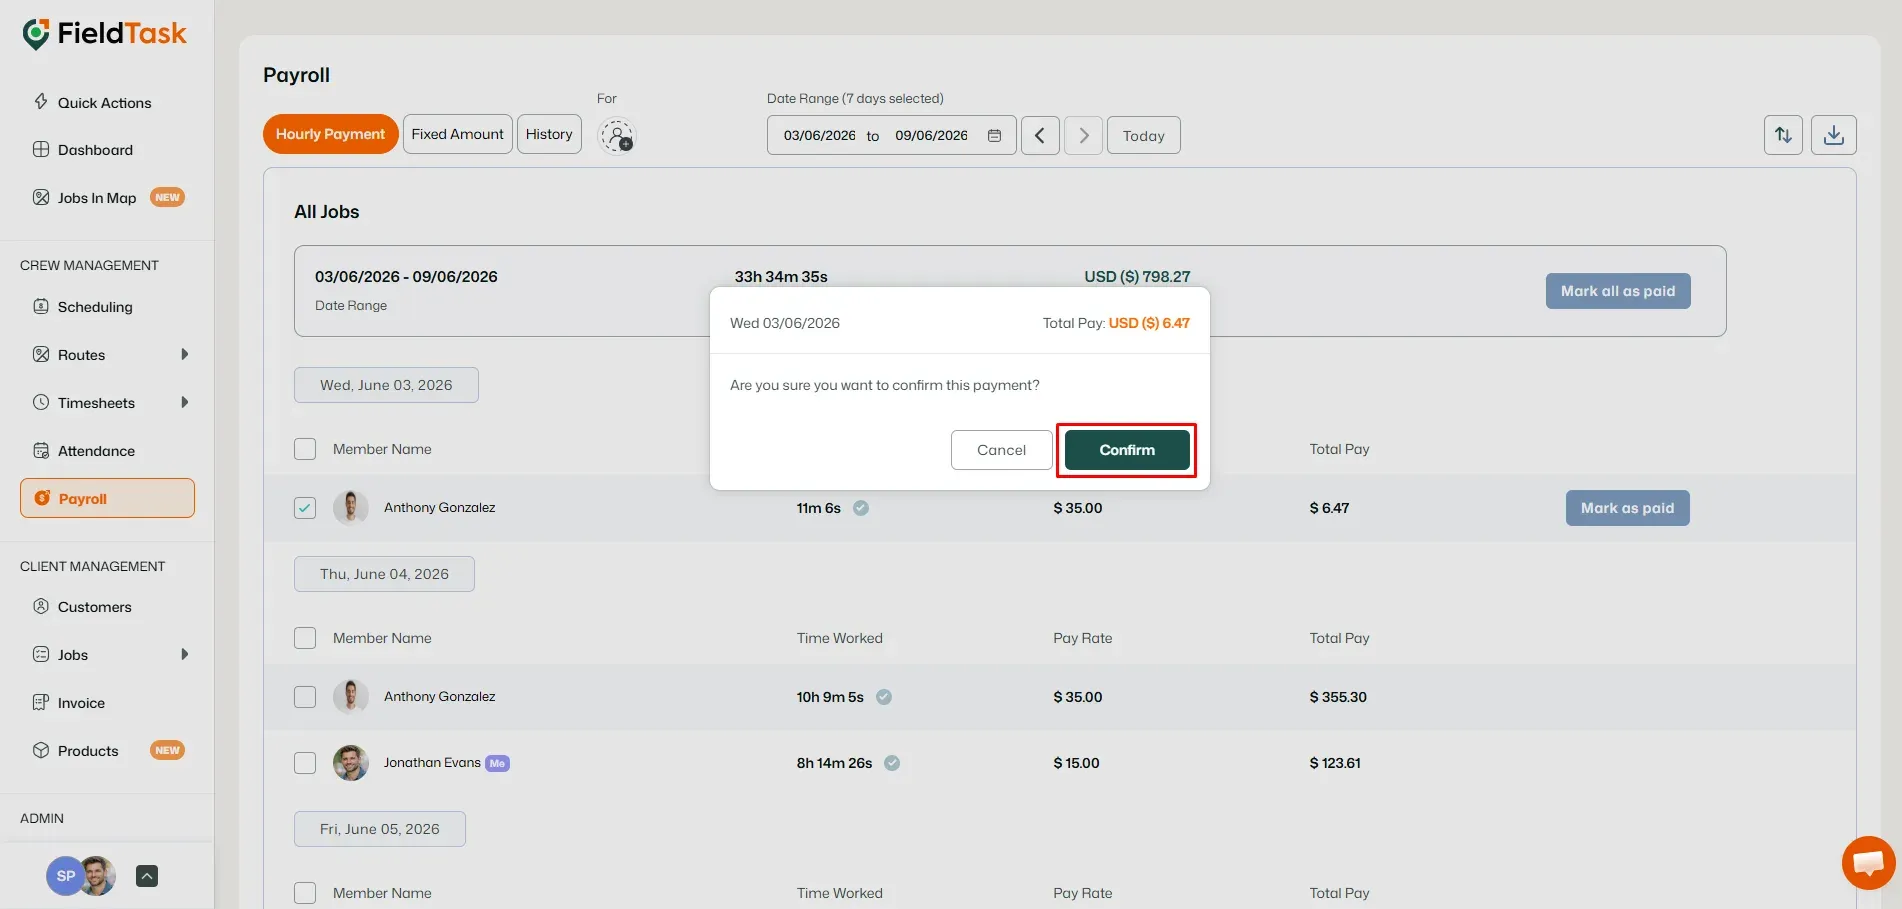
Task: Check the Jonathan Evans row checkbox
Action: pyautogui.click(x=305, y=763)
